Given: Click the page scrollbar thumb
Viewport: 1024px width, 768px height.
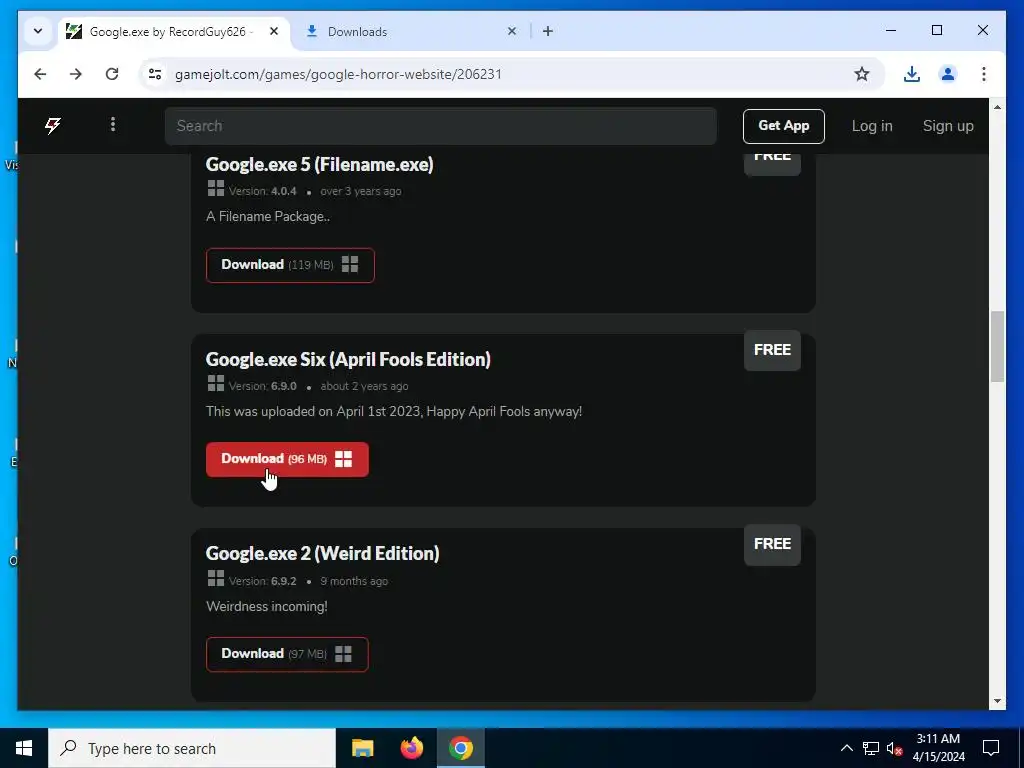Looking at the screenshot, I should (997, 346).
